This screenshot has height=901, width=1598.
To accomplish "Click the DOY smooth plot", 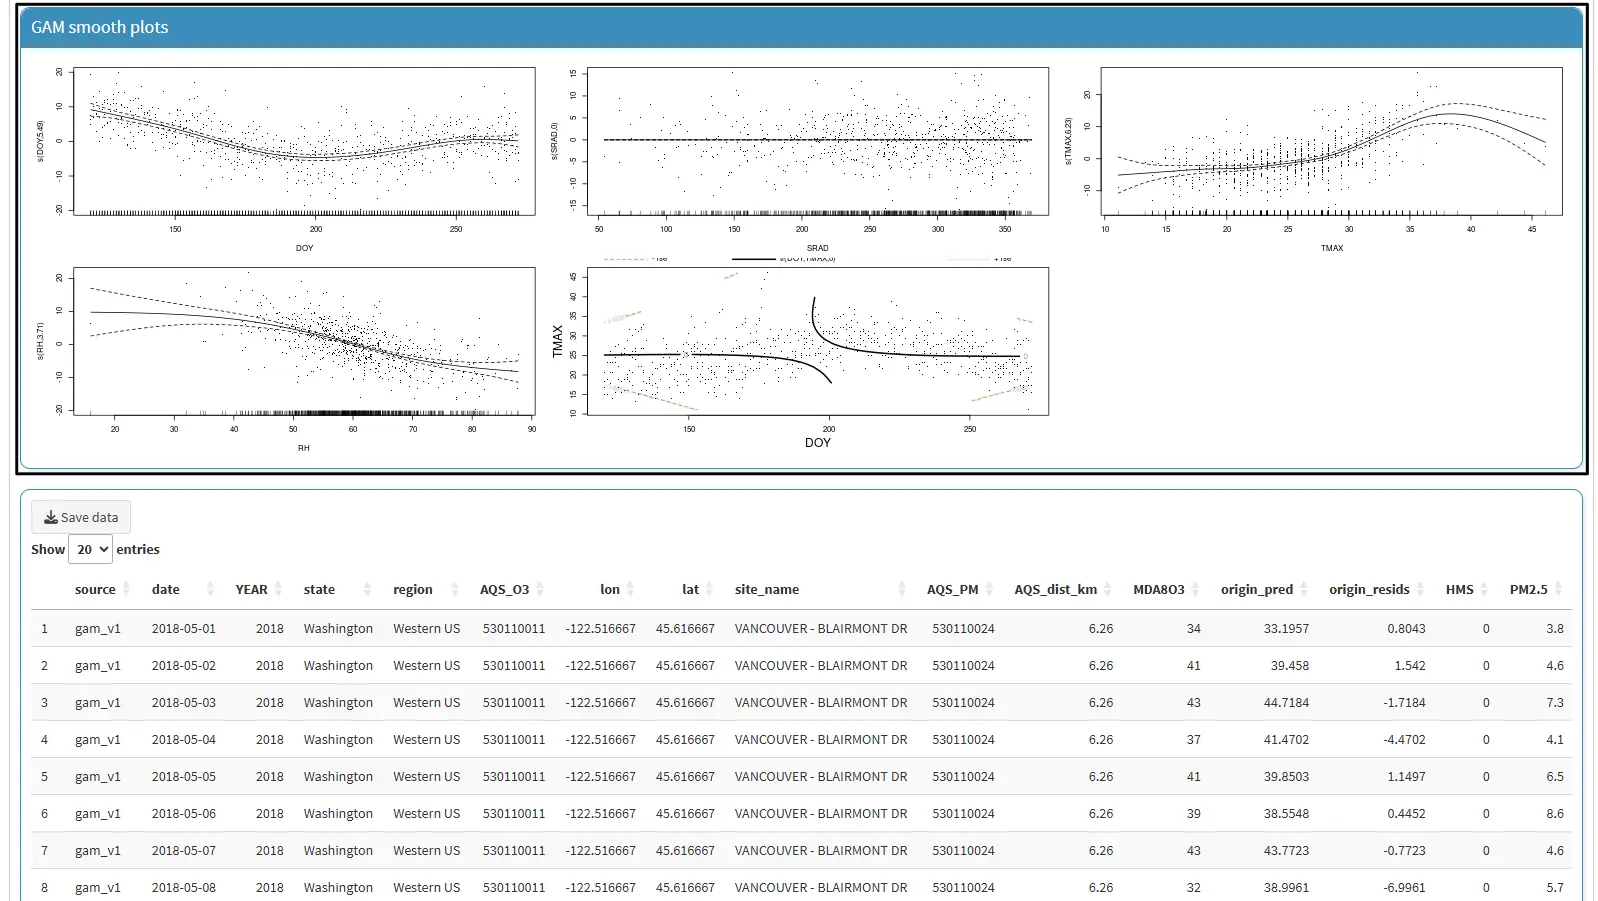I will (304, 142).
